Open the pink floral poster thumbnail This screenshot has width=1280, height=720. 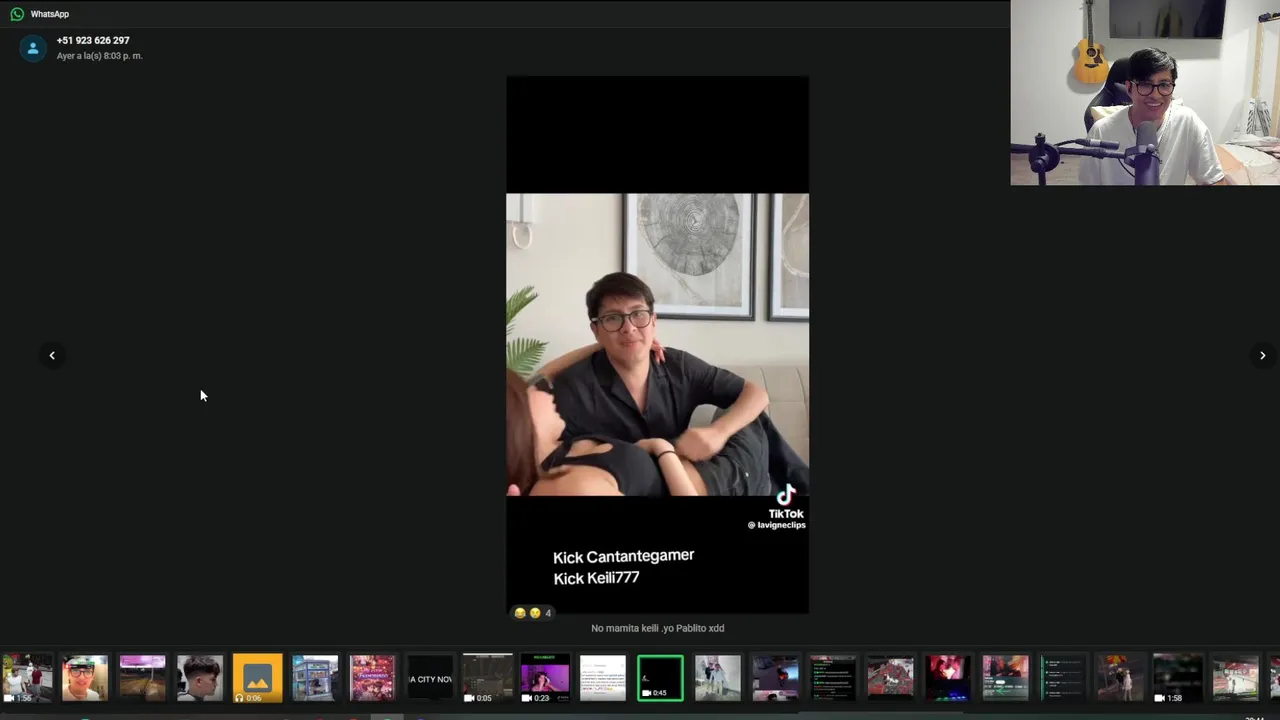372,678
